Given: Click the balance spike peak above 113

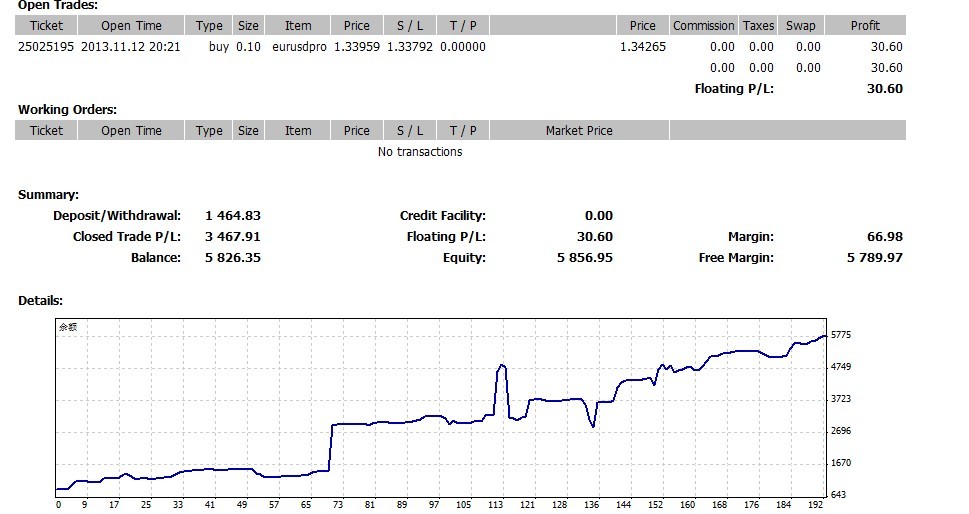Looking at the screenshot, I should pos(502,366).
